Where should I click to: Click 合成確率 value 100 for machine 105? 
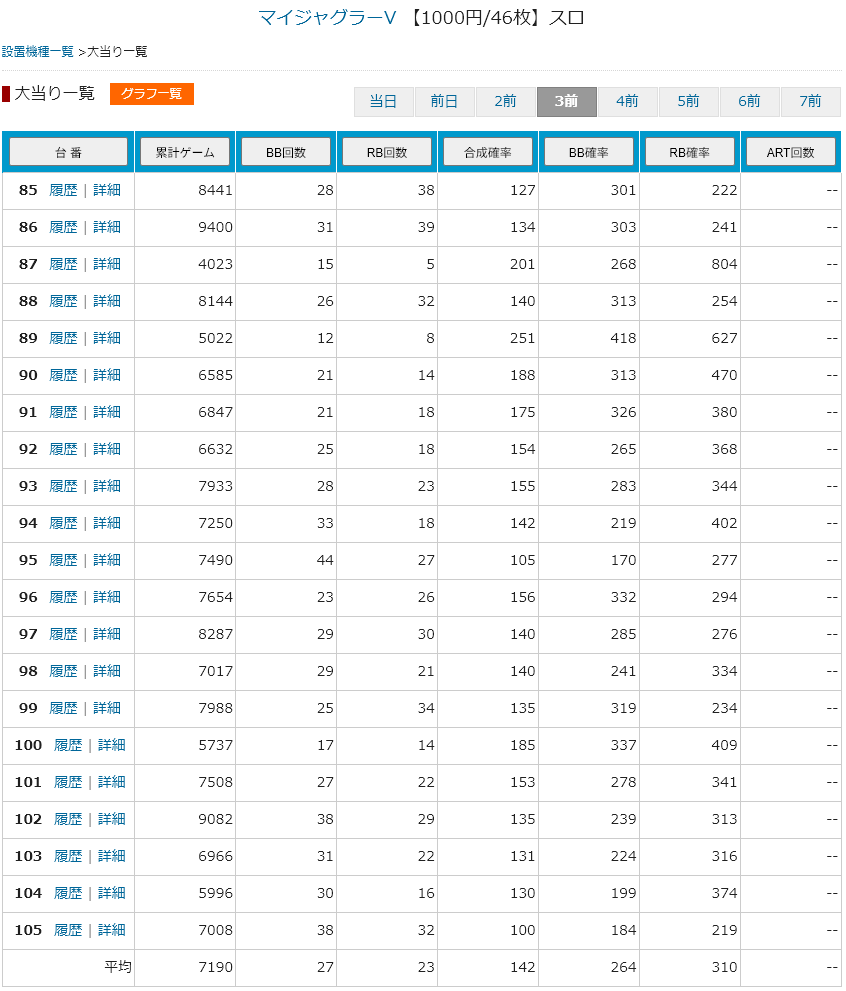pyautogui.click(x=523, y=930)
